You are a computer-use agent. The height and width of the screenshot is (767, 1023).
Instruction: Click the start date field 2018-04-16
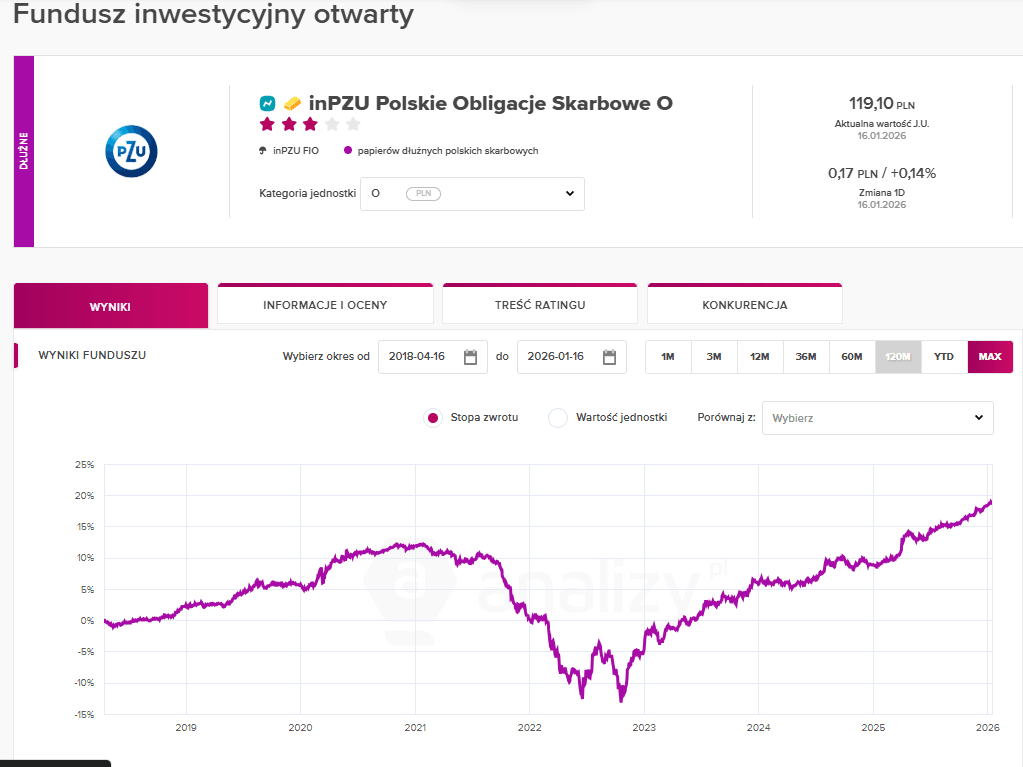pos(433,357)
